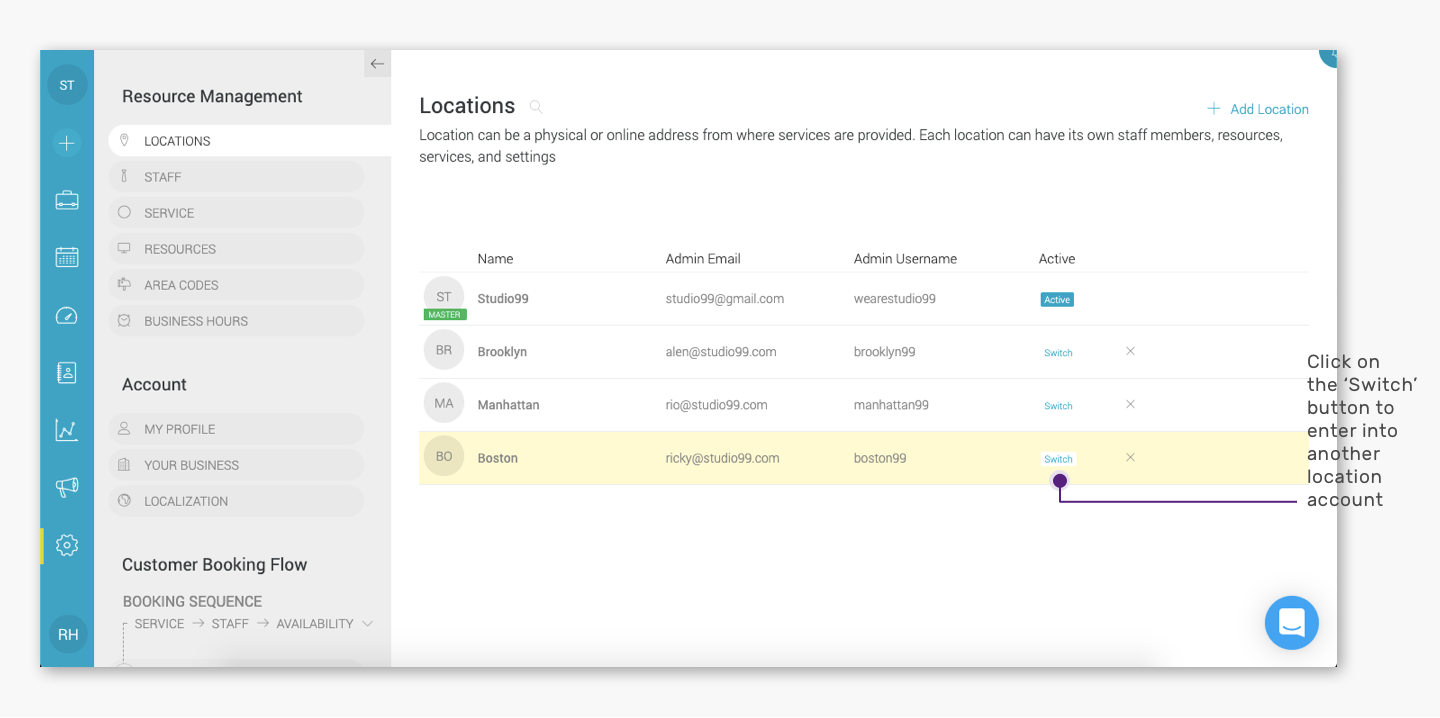Click the RH user avatar

pos(68,634)
